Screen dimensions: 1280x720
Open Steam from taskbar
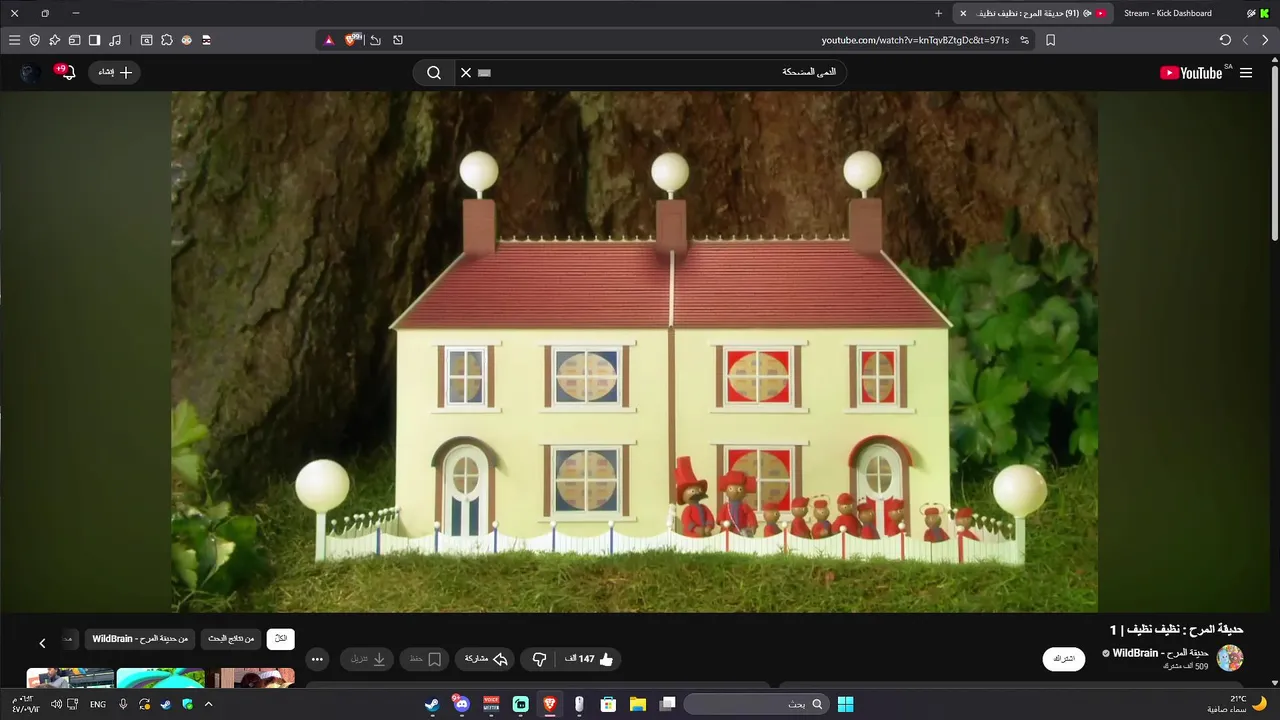click(431, 704)
